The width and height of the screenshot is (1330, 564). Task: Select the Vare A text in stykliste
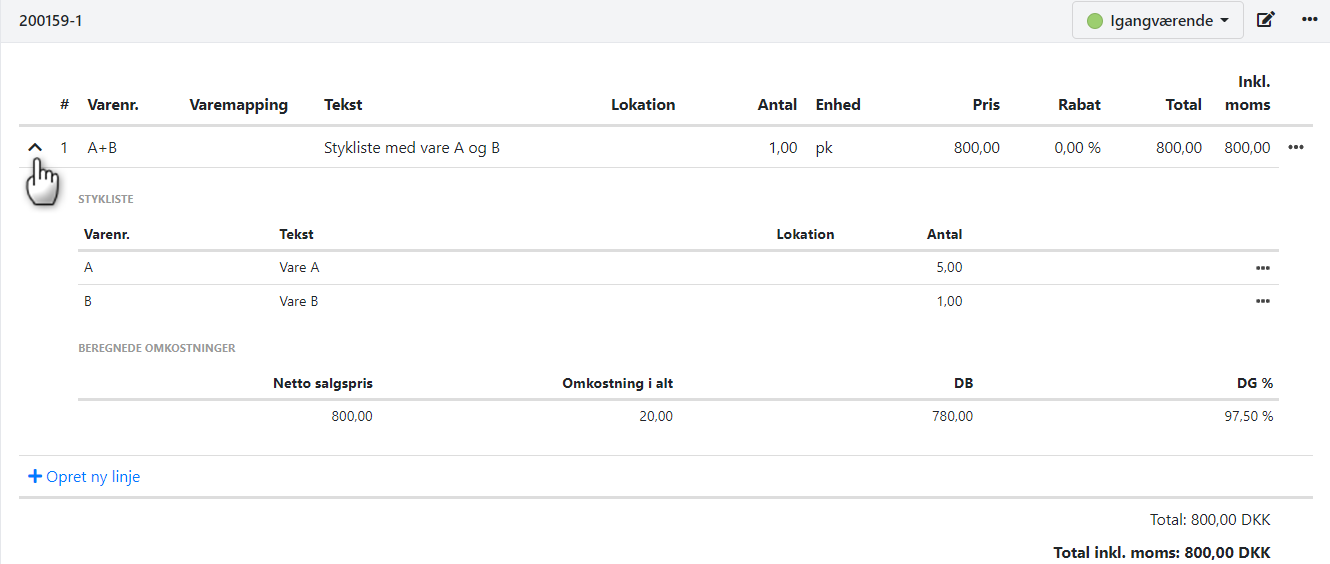[x=299, y=268]
